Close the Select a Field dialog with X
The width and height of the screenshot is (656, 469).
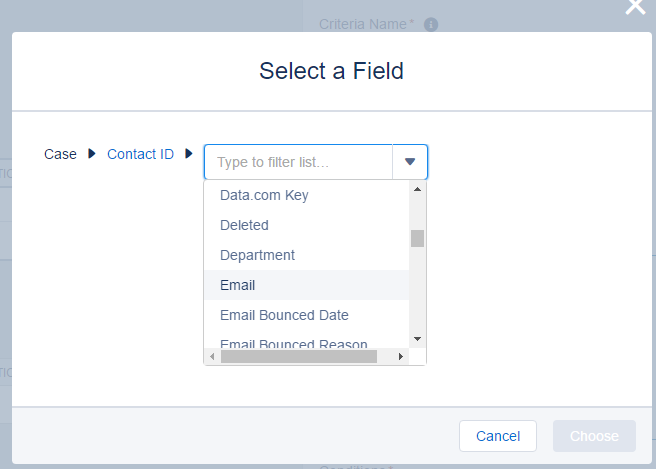(x=635, y=7)
